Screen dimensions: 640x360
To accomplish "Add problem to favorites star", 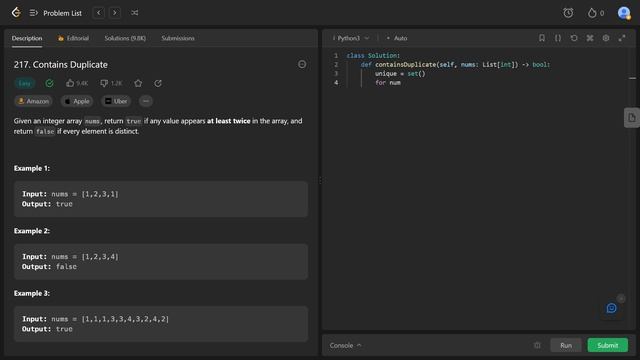I will tap(138, 83).
